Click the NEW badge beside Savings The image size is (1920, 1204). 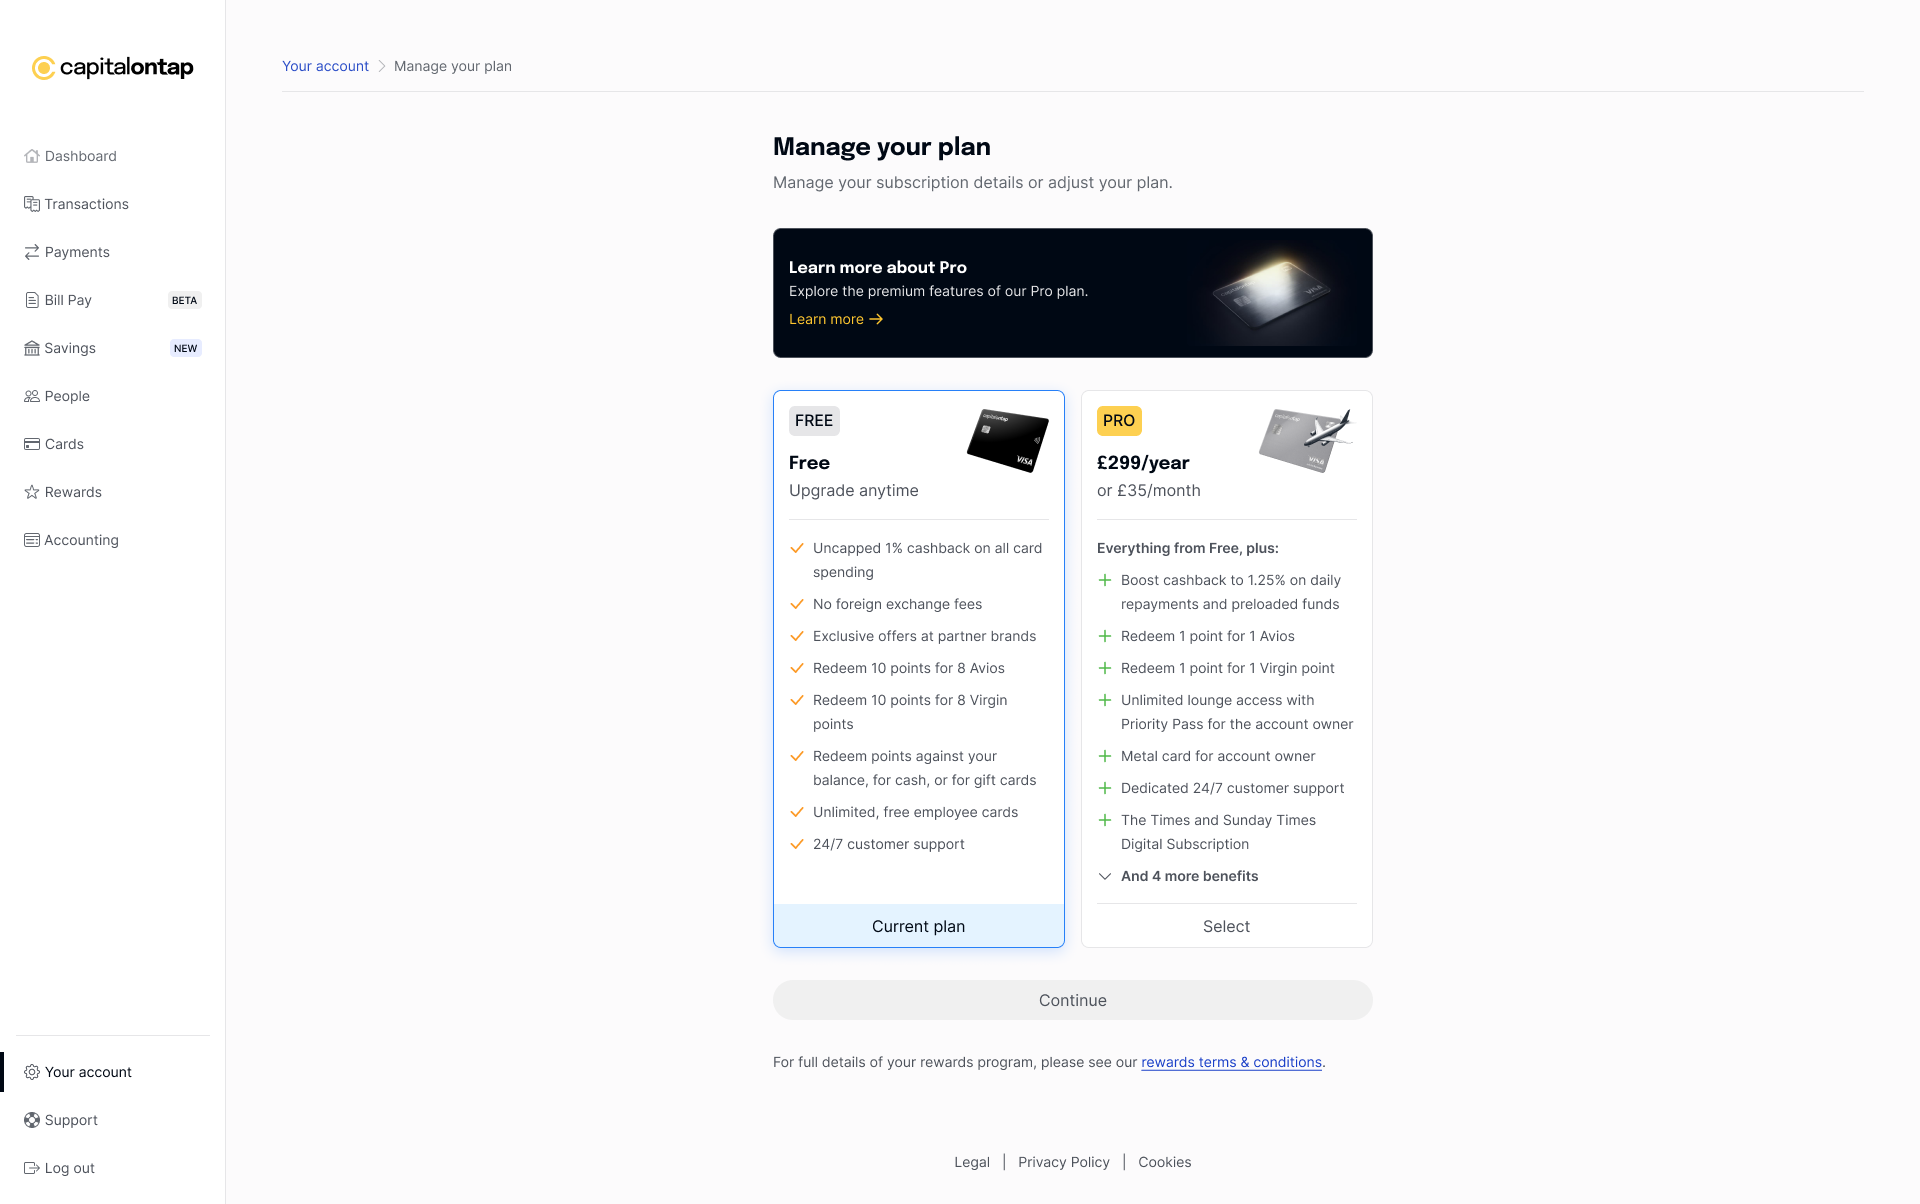(x=186, y=348)
